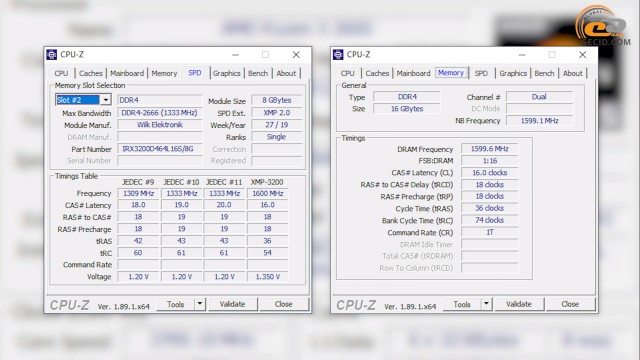Click XMP-3200 tRC value 54
This screenshot has width=640, height=360.
[x=267, y=253]
